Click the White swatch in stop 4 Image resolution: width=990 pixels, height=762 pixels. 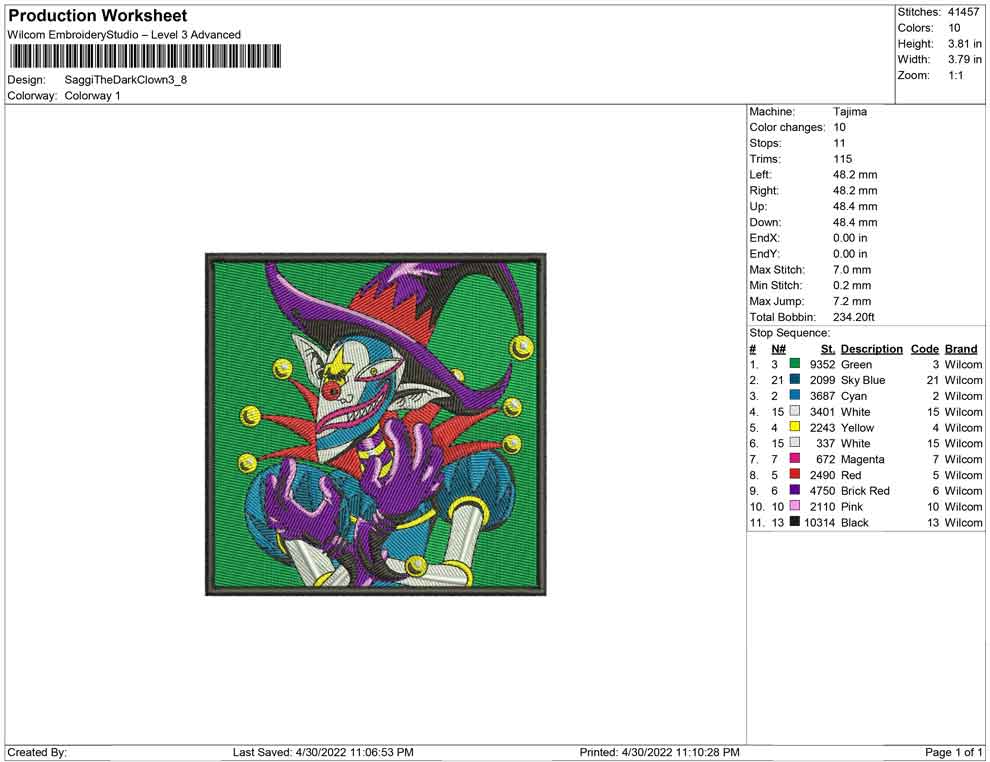pos(794,411)
